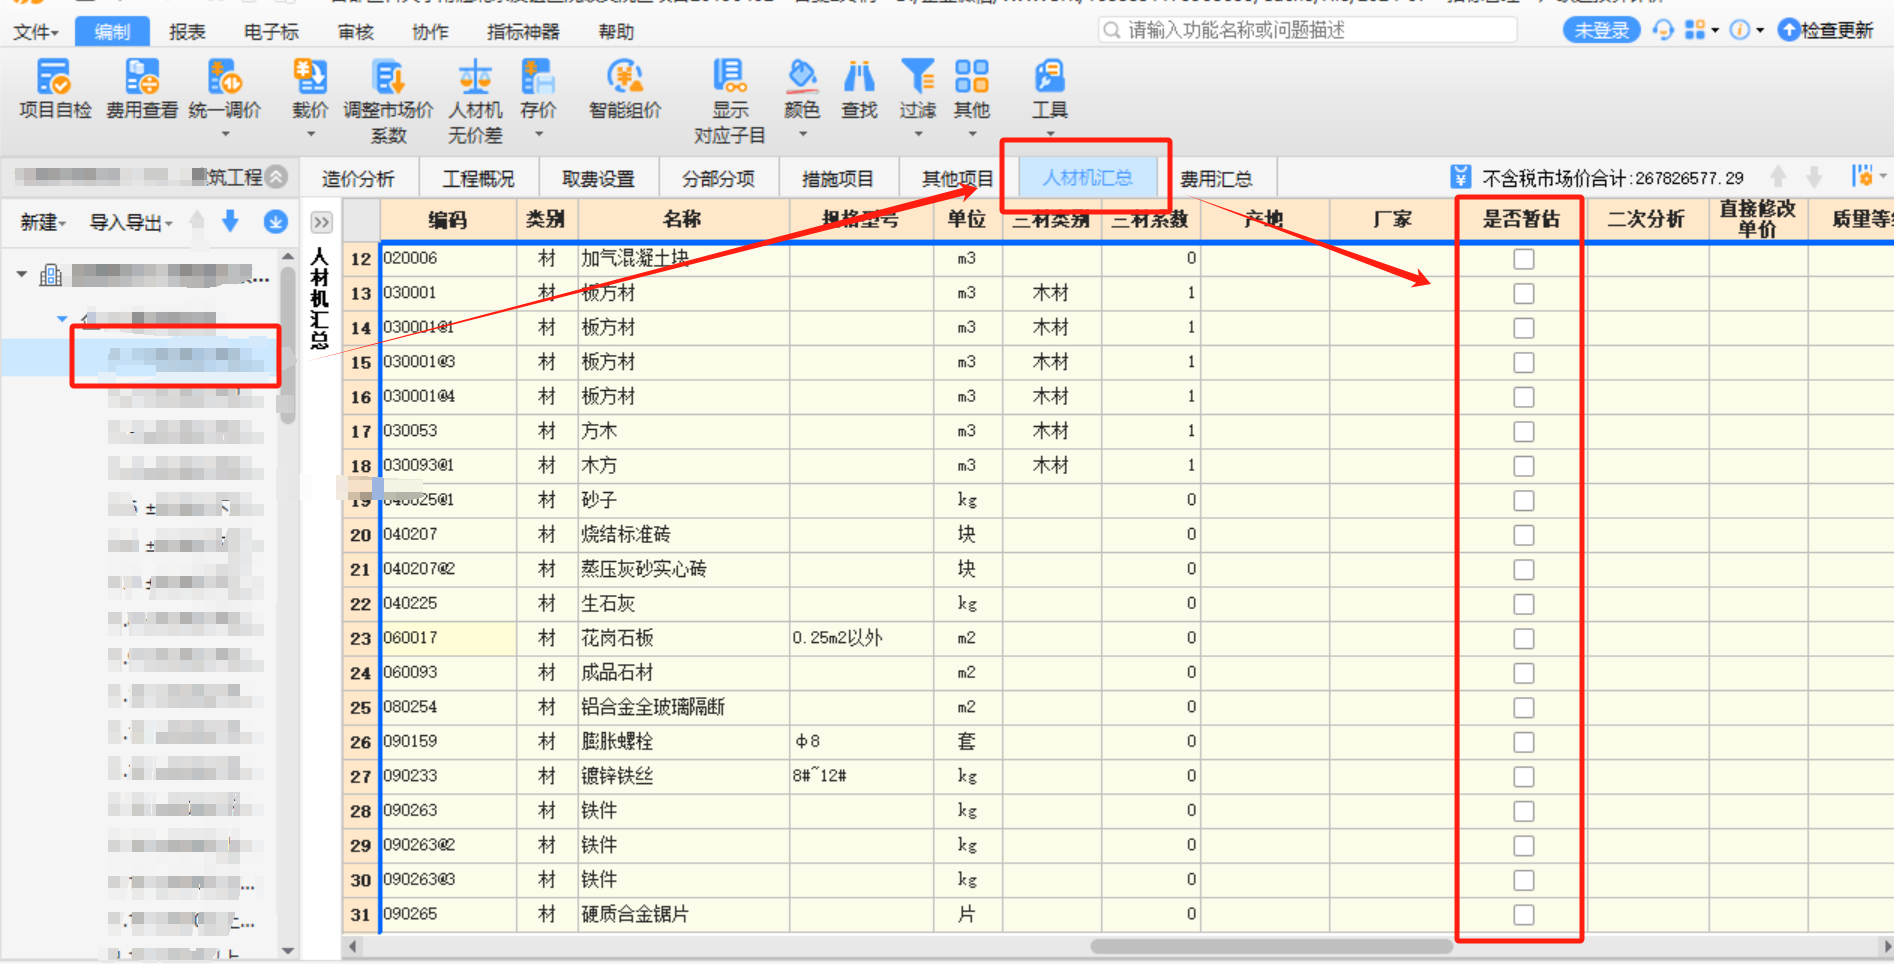
Task: Collapse the top-level project tree node
Action: click(x=21, y=274)
